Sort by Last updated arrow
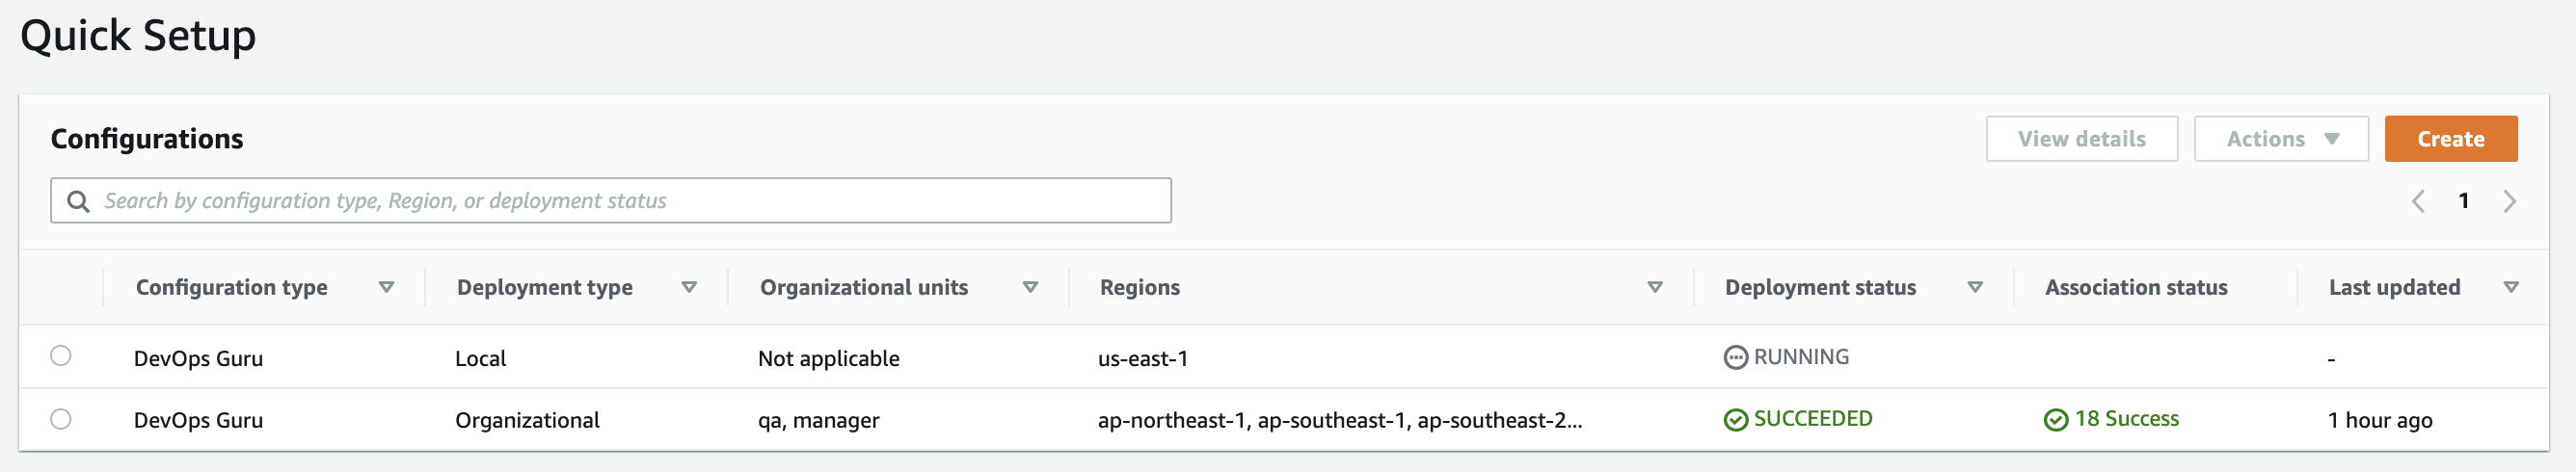The width and height of the screenshot is (2576, 472). 2510,288
